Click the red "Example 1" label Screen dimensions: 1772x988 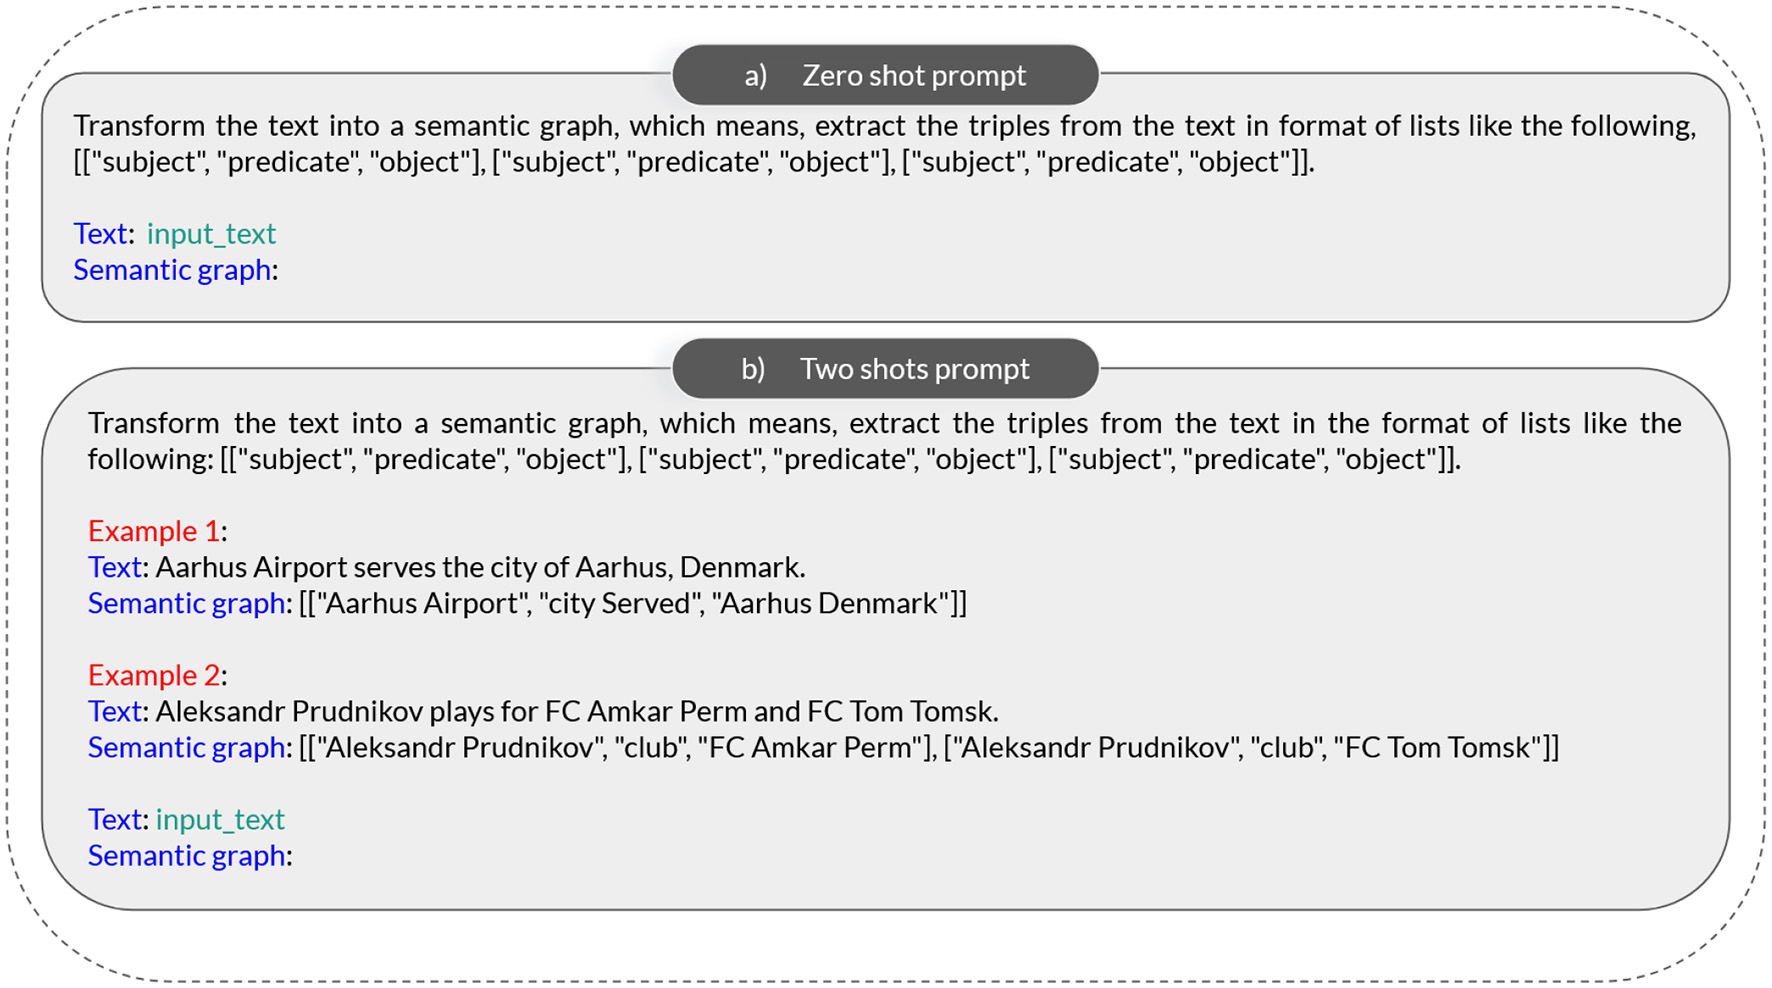coord(153,531)
